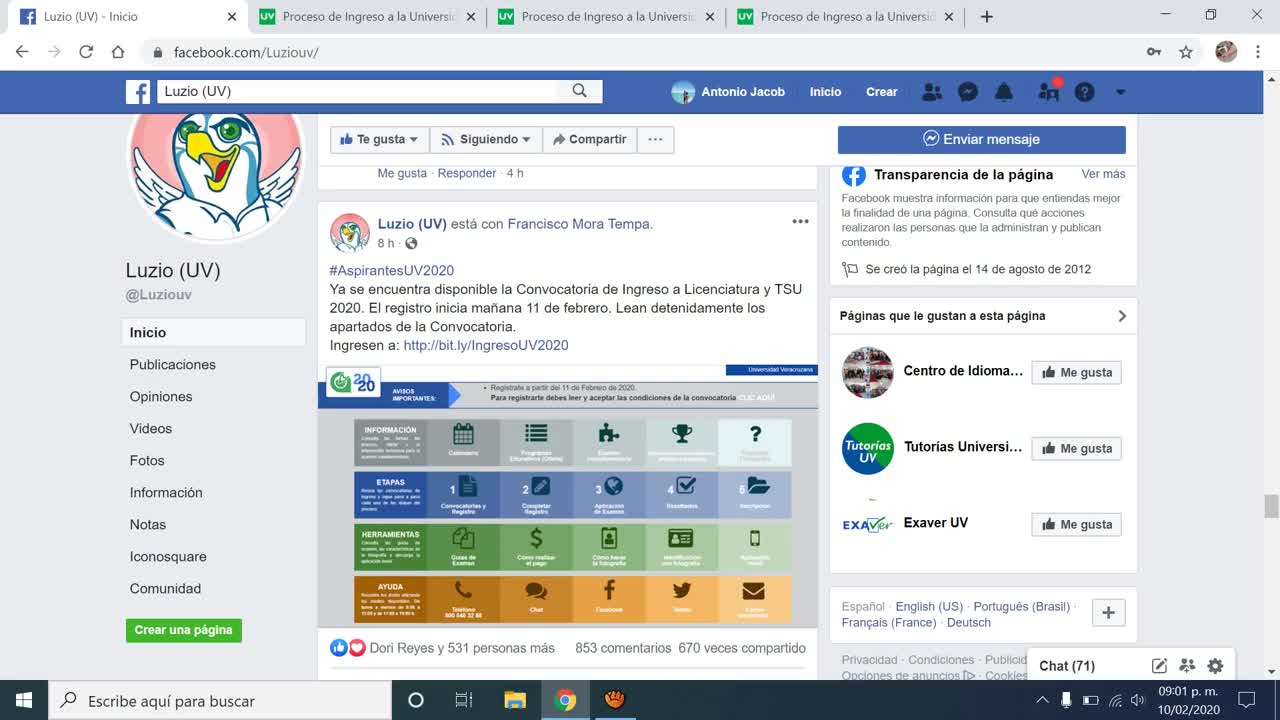Reload the page with refresh icon
Image resolution: width=1280 pixels, height=720 pixels.
click(x=86, y=52)
